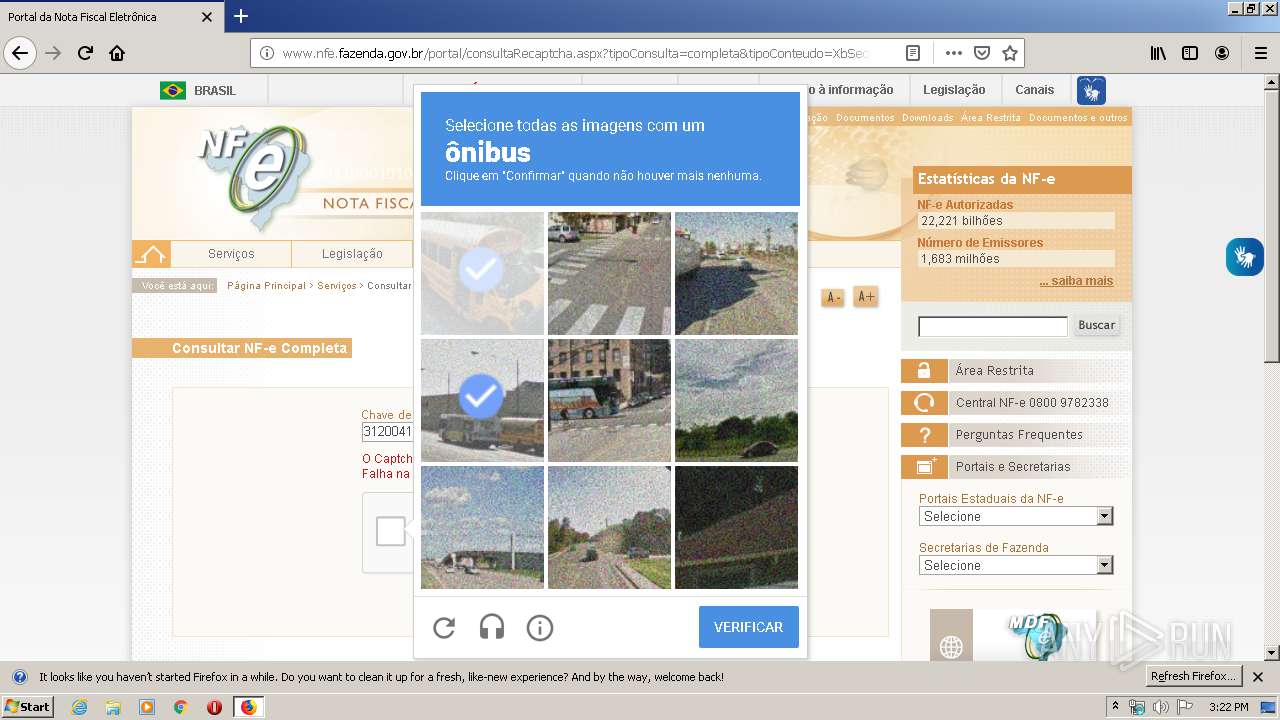The width and height of the screenshot is (1280, 720).
Task: Open Secretarias de Fazenda dropdown
Action: (1016, 565)
